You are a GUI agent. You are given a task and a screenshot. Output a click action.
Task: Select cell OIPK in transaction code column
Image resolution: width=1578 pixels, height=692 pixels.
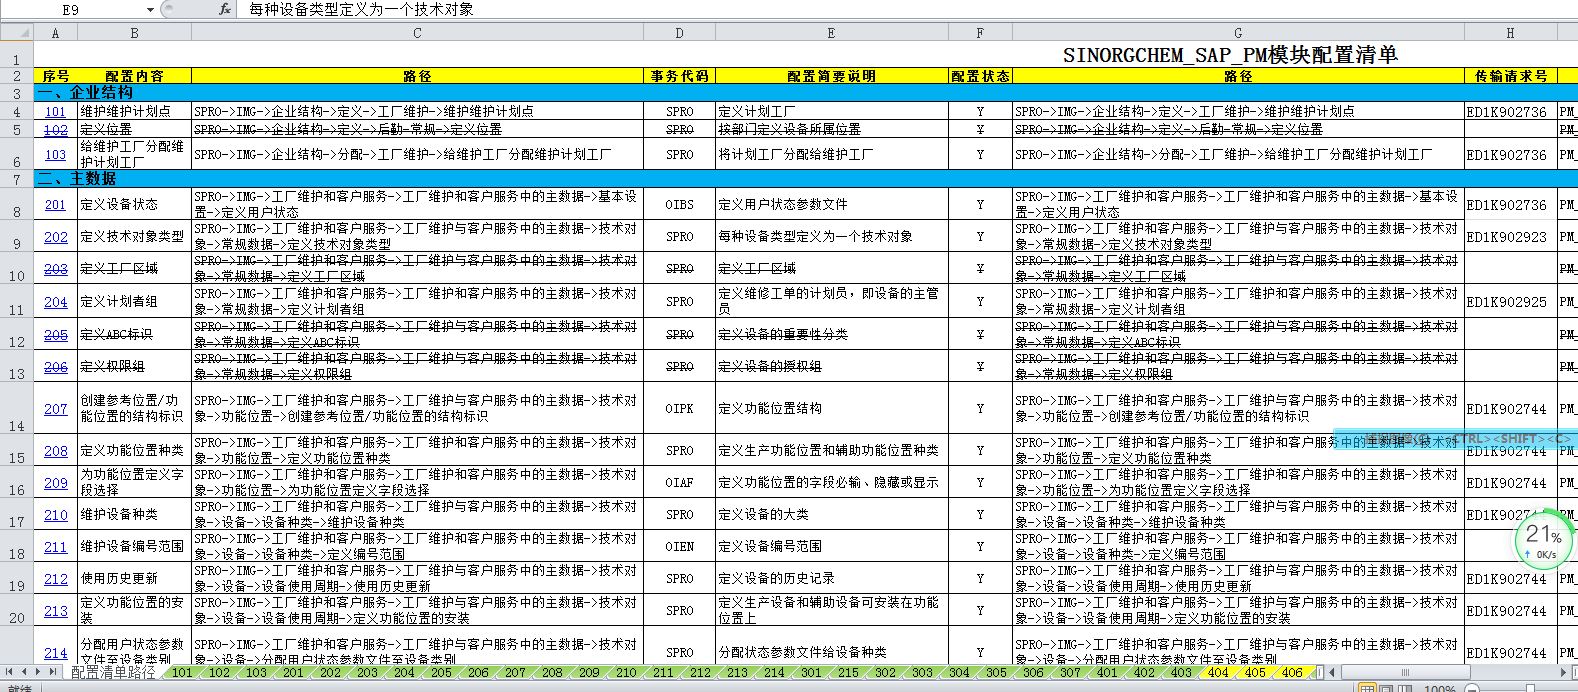coord(679,408)
